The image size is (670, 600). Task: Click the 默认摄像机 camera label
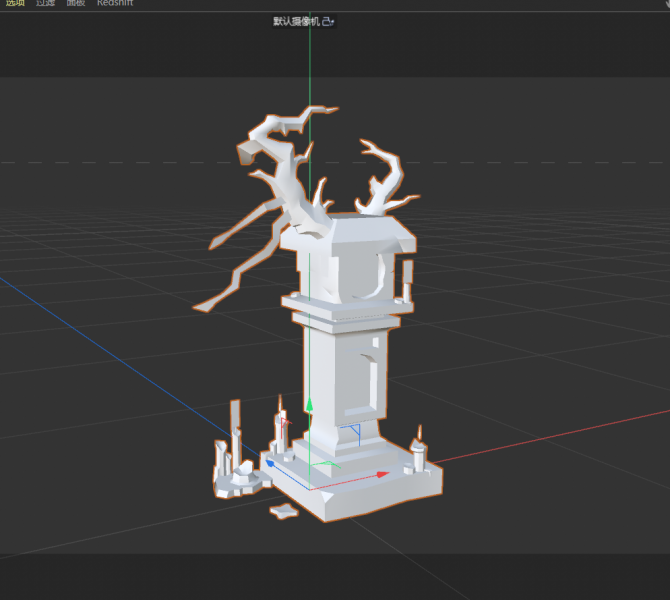point(297,21)
